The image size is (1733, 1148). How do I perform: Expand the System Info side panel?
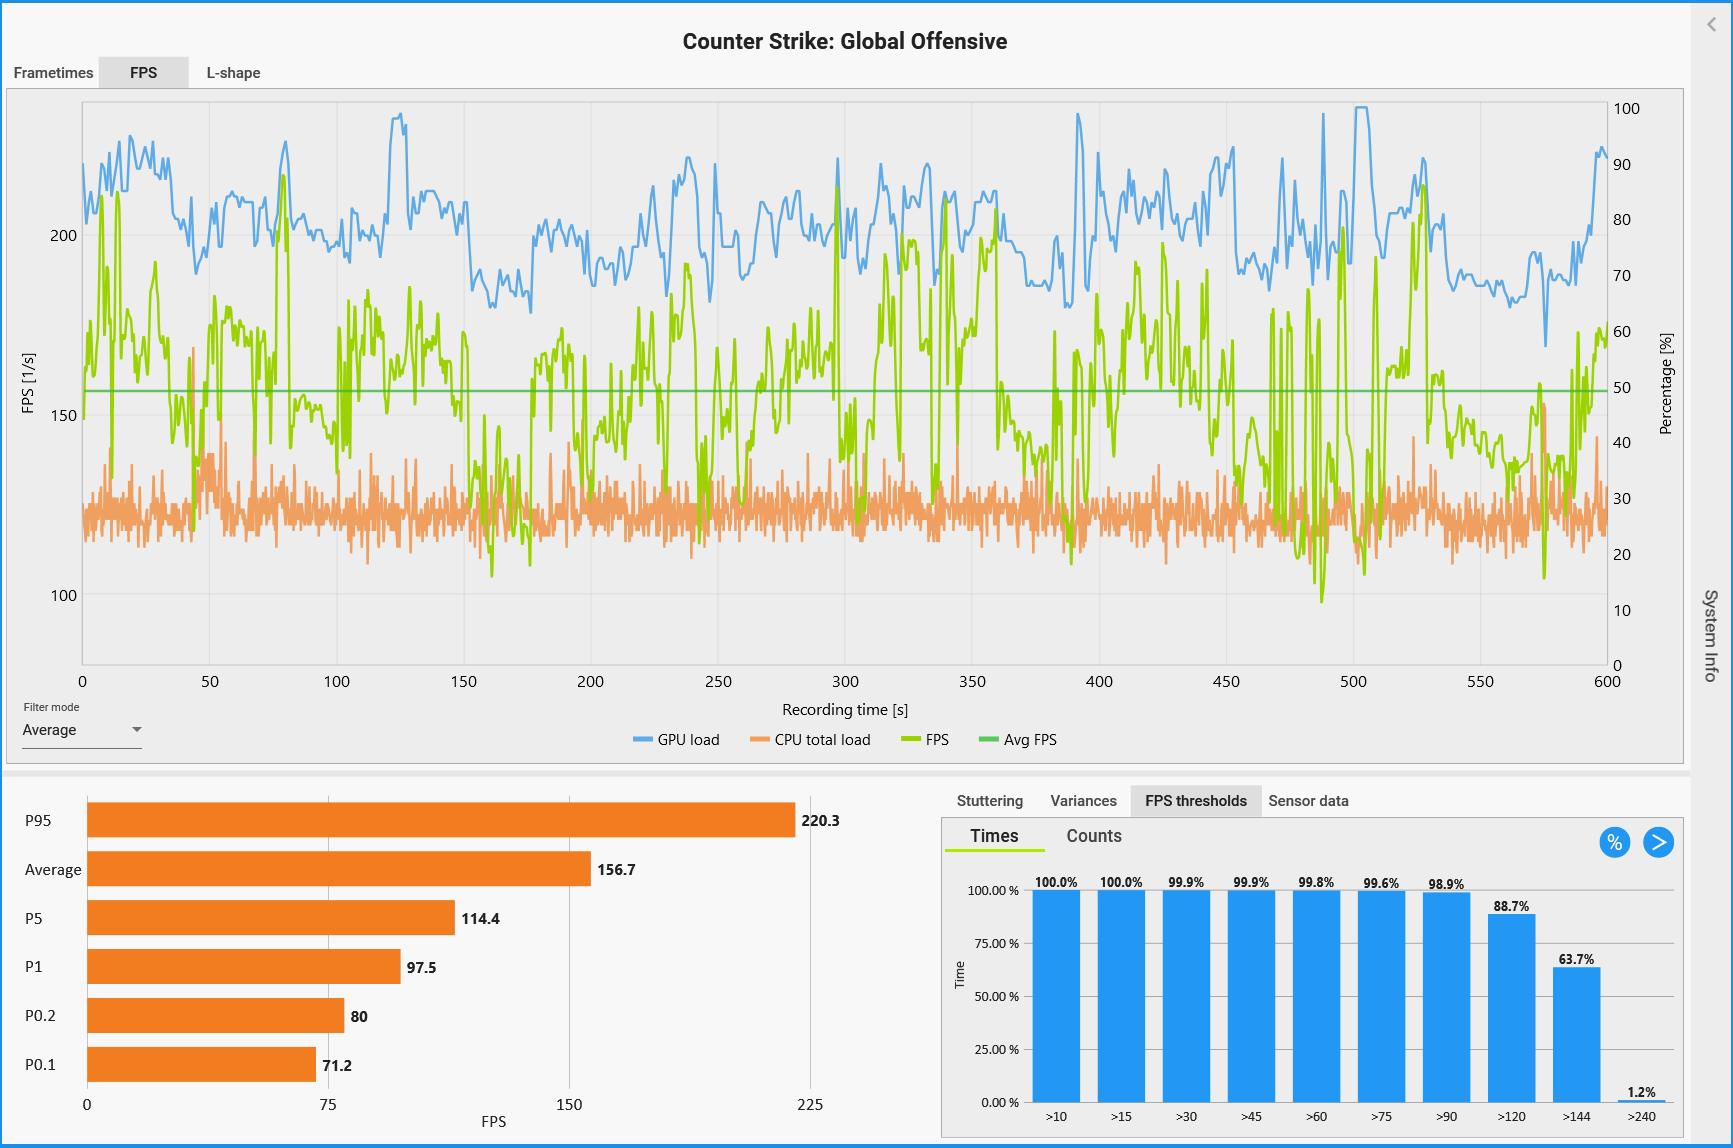click(x=1711, y=635)
